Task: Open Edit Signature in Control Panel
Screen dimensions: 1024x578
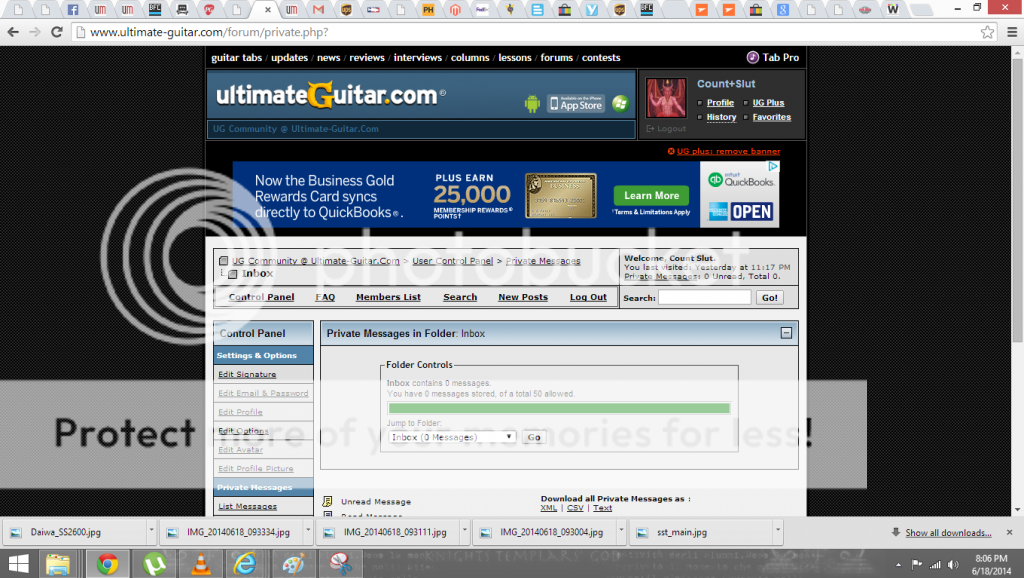Action: pyautogui.click(x=247, y=374)
